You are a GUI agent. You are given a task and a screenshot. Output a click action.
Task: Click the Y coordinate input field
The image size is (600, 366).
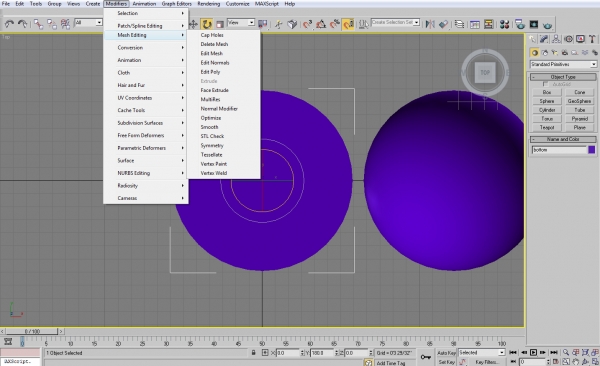coord(323,353)
